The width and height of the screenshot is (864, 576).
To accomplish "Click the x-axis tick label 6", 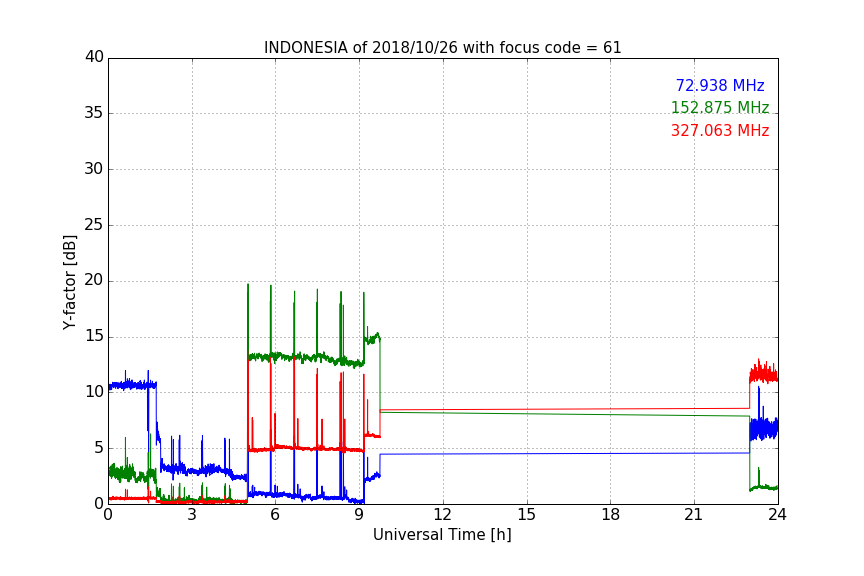I will point(275,515).
